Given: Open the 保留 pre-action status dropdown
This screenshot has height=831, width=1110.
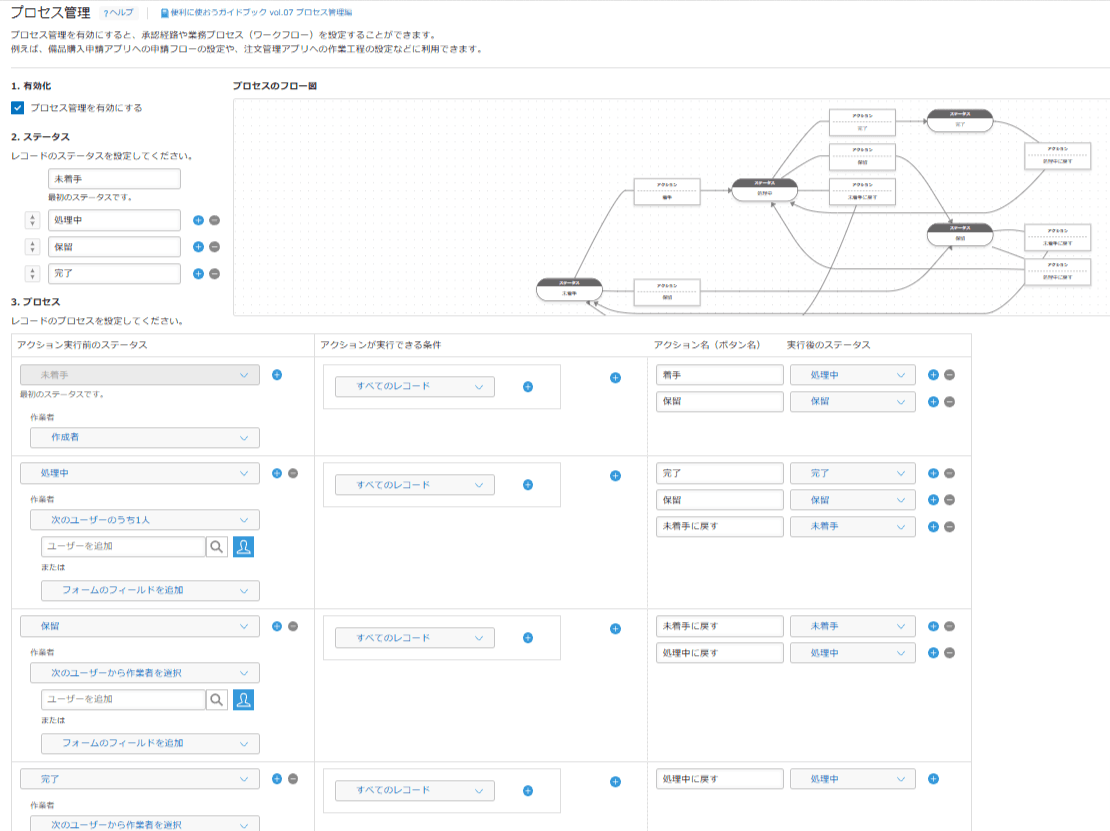Looking at the screenshot, I should 139,626.
